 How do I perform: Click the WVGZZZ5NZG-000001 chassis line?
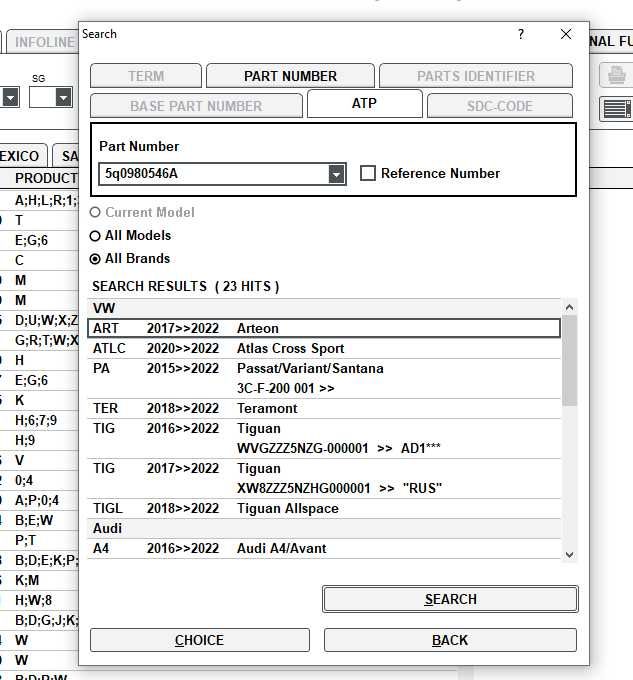click(339, 448)
